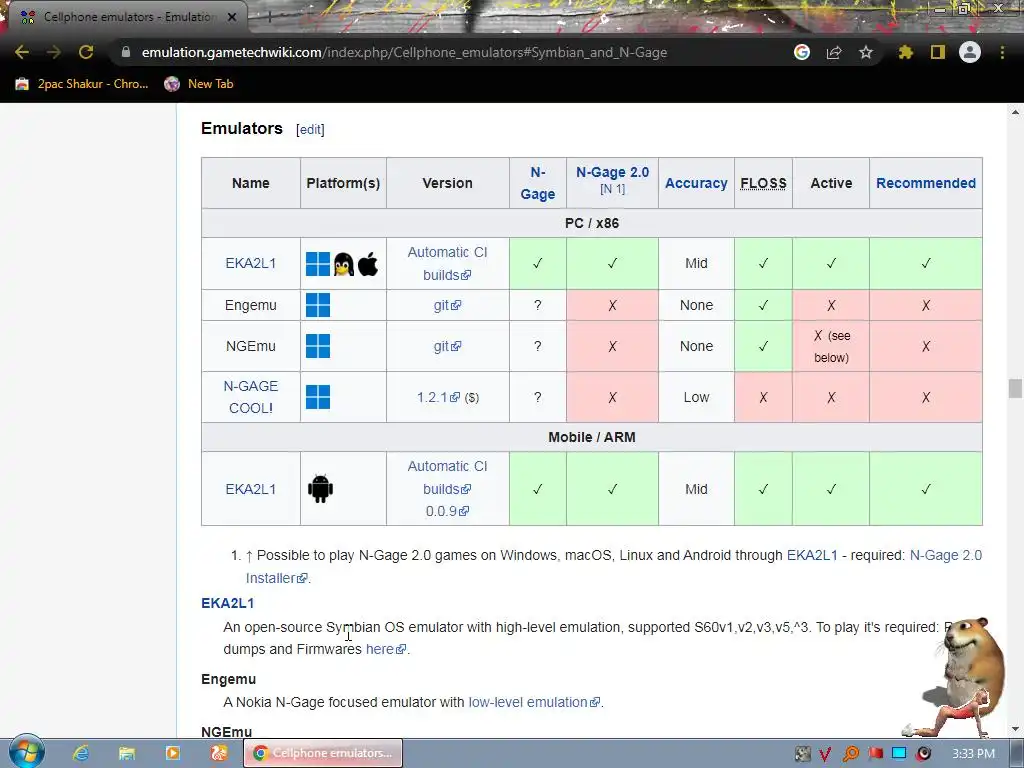Click the scrollbar down arrow
The image size is (1024, 768).
coord(1015,729)
